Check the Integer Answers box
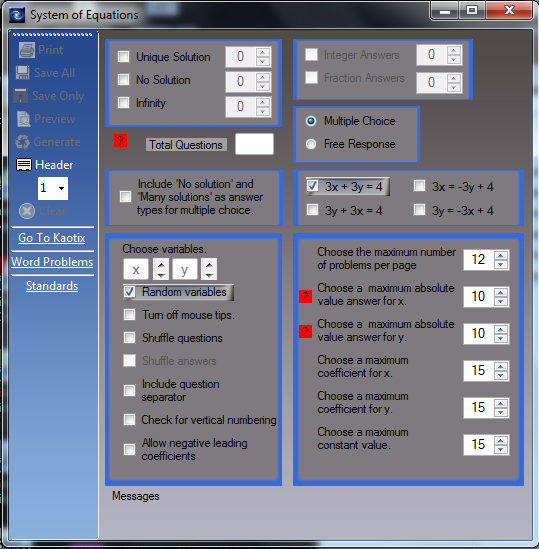539x549 pixels. tap(311, 55)
